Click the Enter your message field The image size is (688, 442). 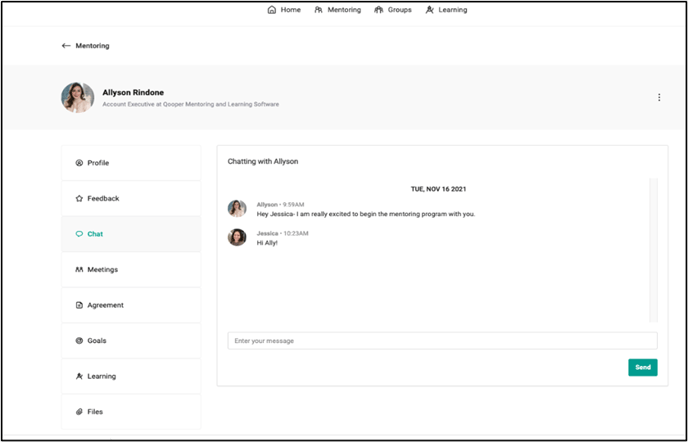[x=442, y=341]
